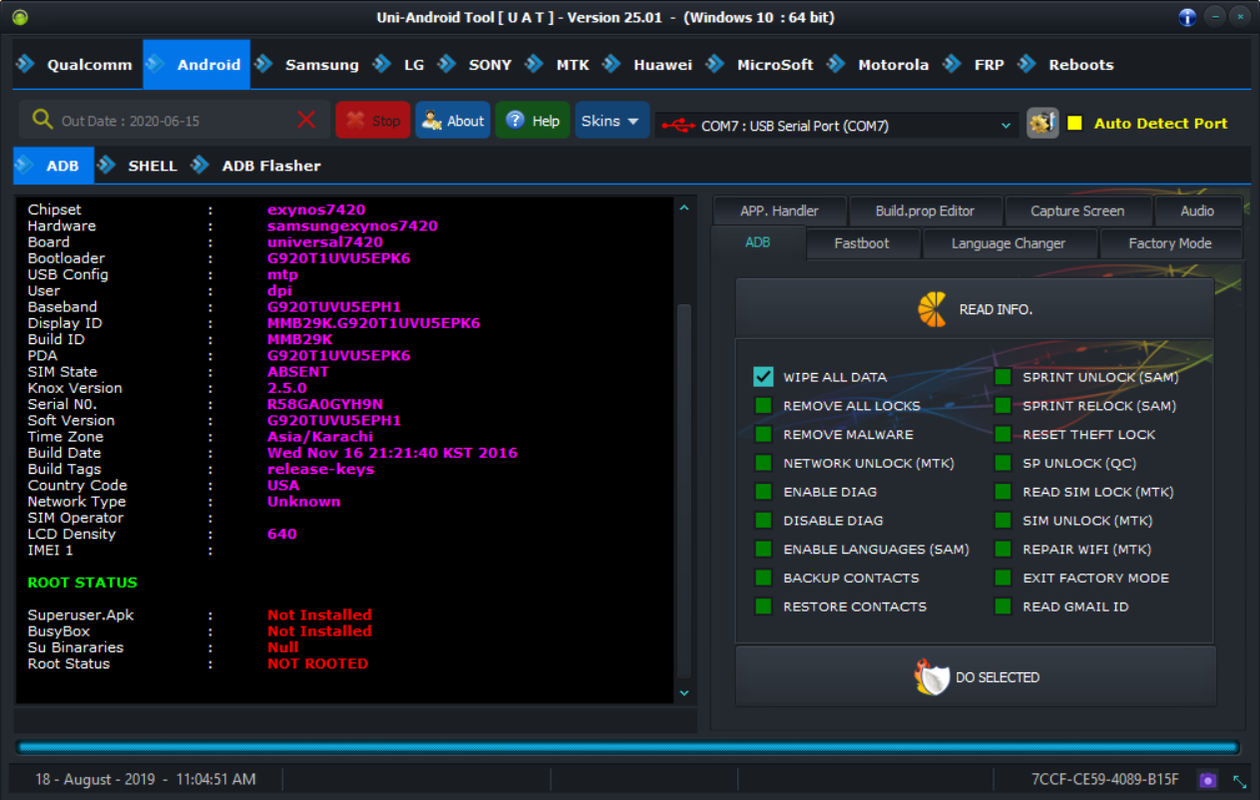Click the port settings gear icon
Screen dimensions: 1260x800
click(1042, 123)
